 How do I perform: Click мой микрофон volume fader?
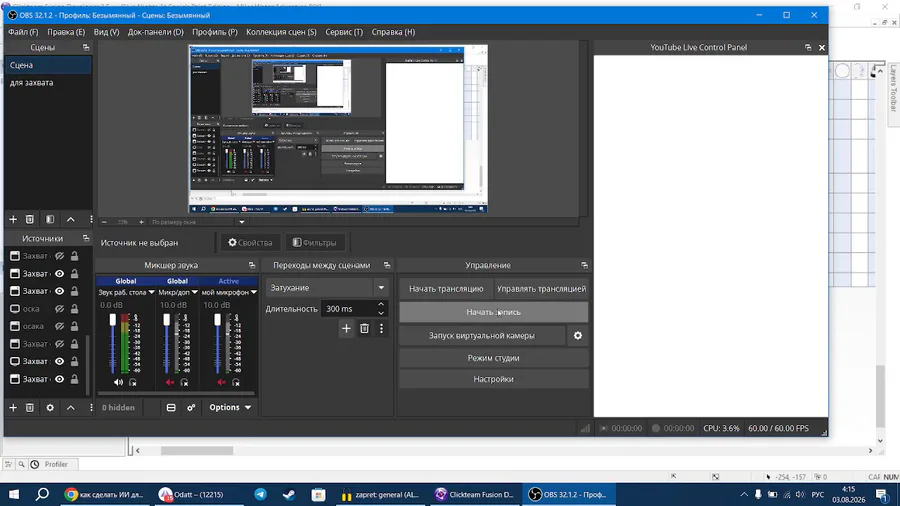(x=218, y=320)
